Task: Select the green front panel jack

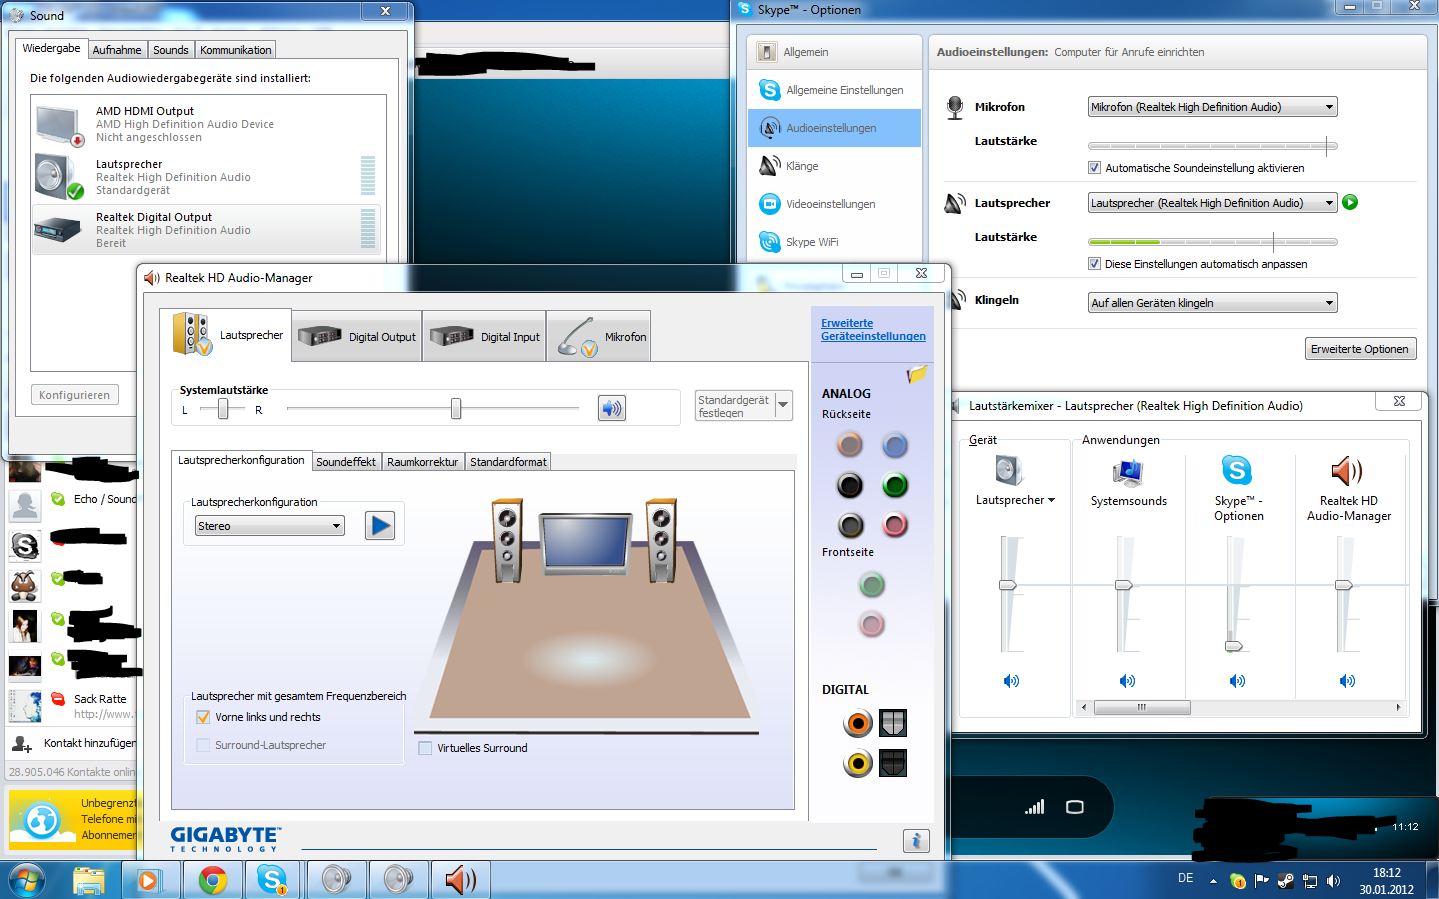Action: coord(872,585)
